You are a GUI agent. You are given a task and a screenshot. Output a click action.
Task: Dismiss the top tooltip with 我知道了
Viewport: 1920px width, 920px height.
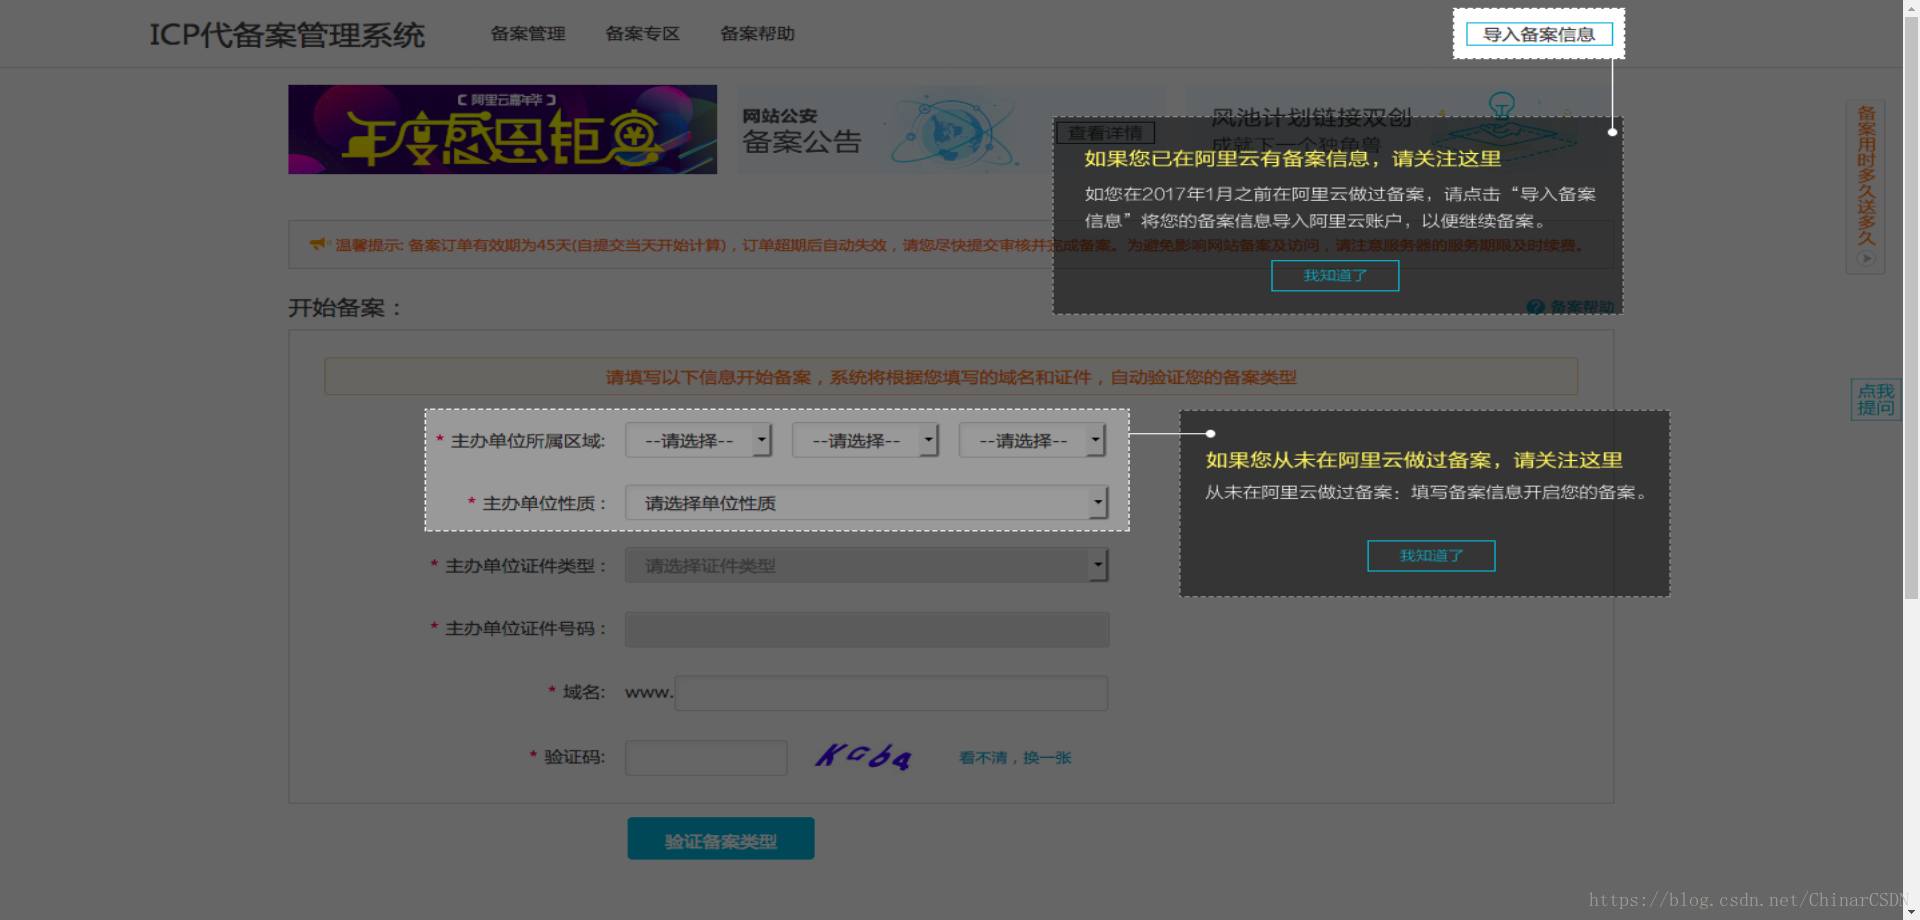[1335, 275]
